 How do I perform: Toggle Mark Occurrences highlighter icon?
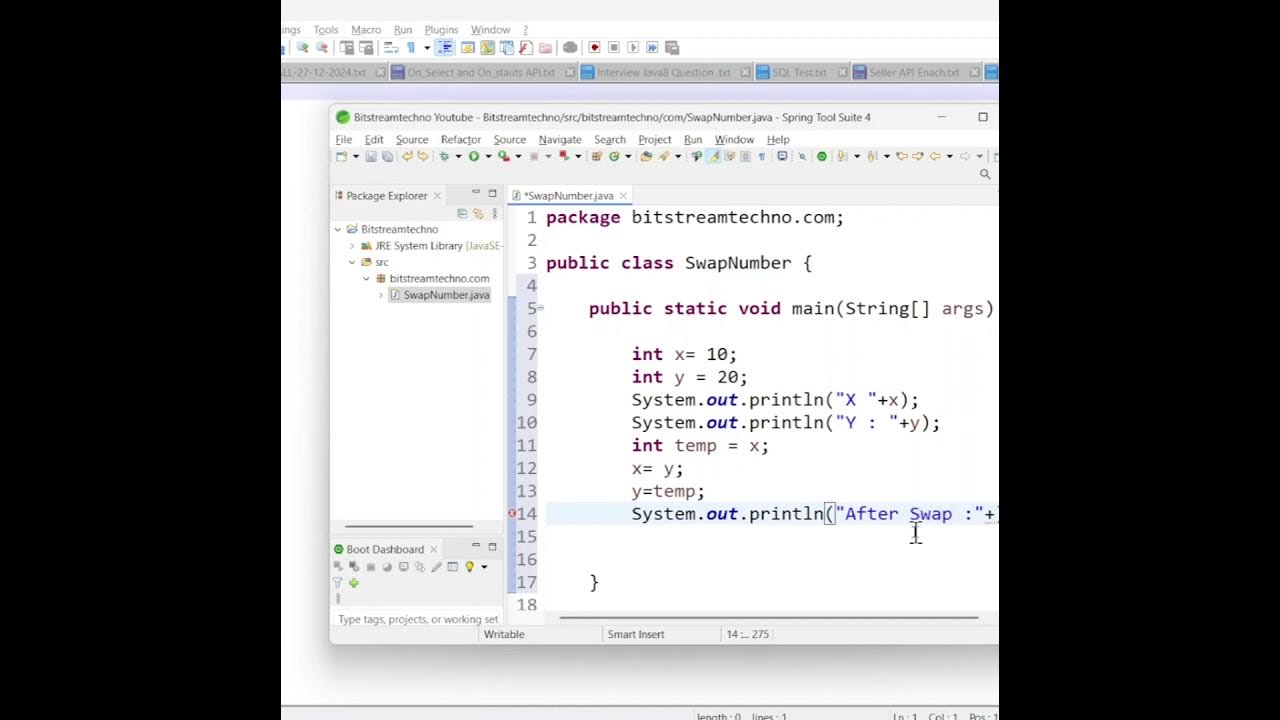click(x=715, y=156)
